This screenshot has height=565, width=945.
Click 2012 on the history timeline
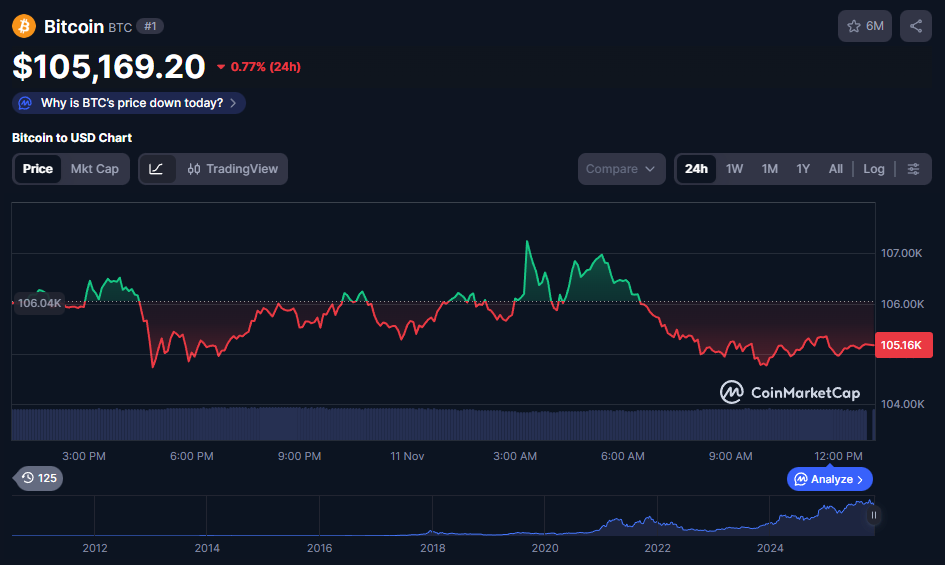pyautogui.click(x=95, y=548)
